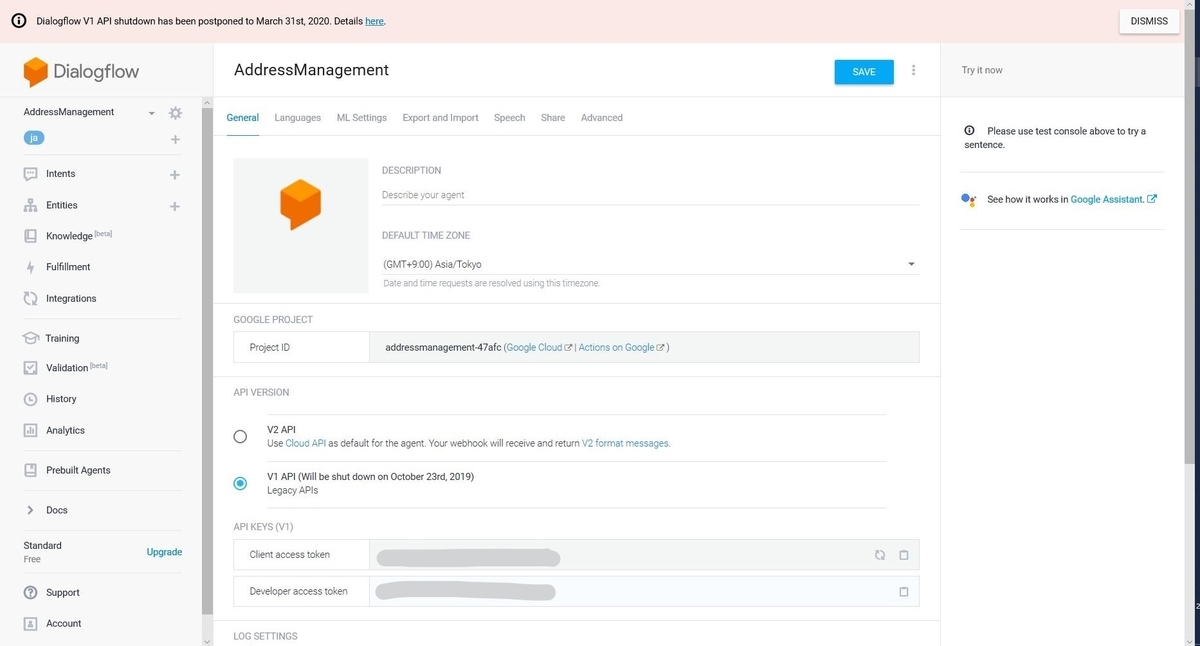
Task: Click Upgrade plan link
Action: click(164, 552)
